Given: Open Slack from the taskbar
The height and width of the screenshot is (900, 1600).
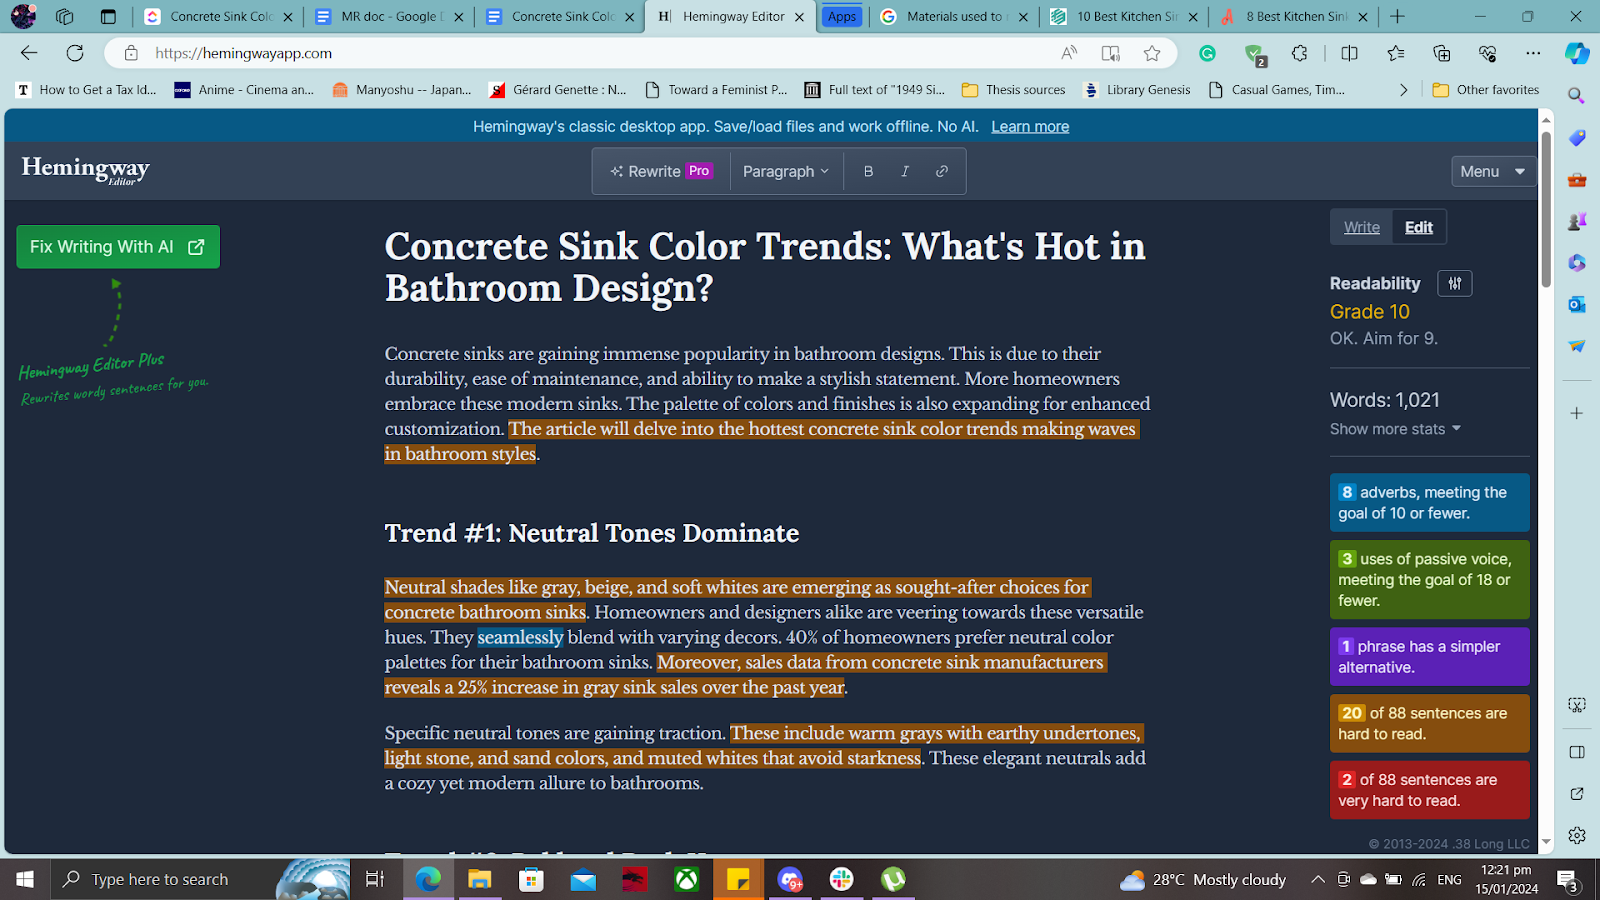Looking at the screenshot, I should [842, 879].
